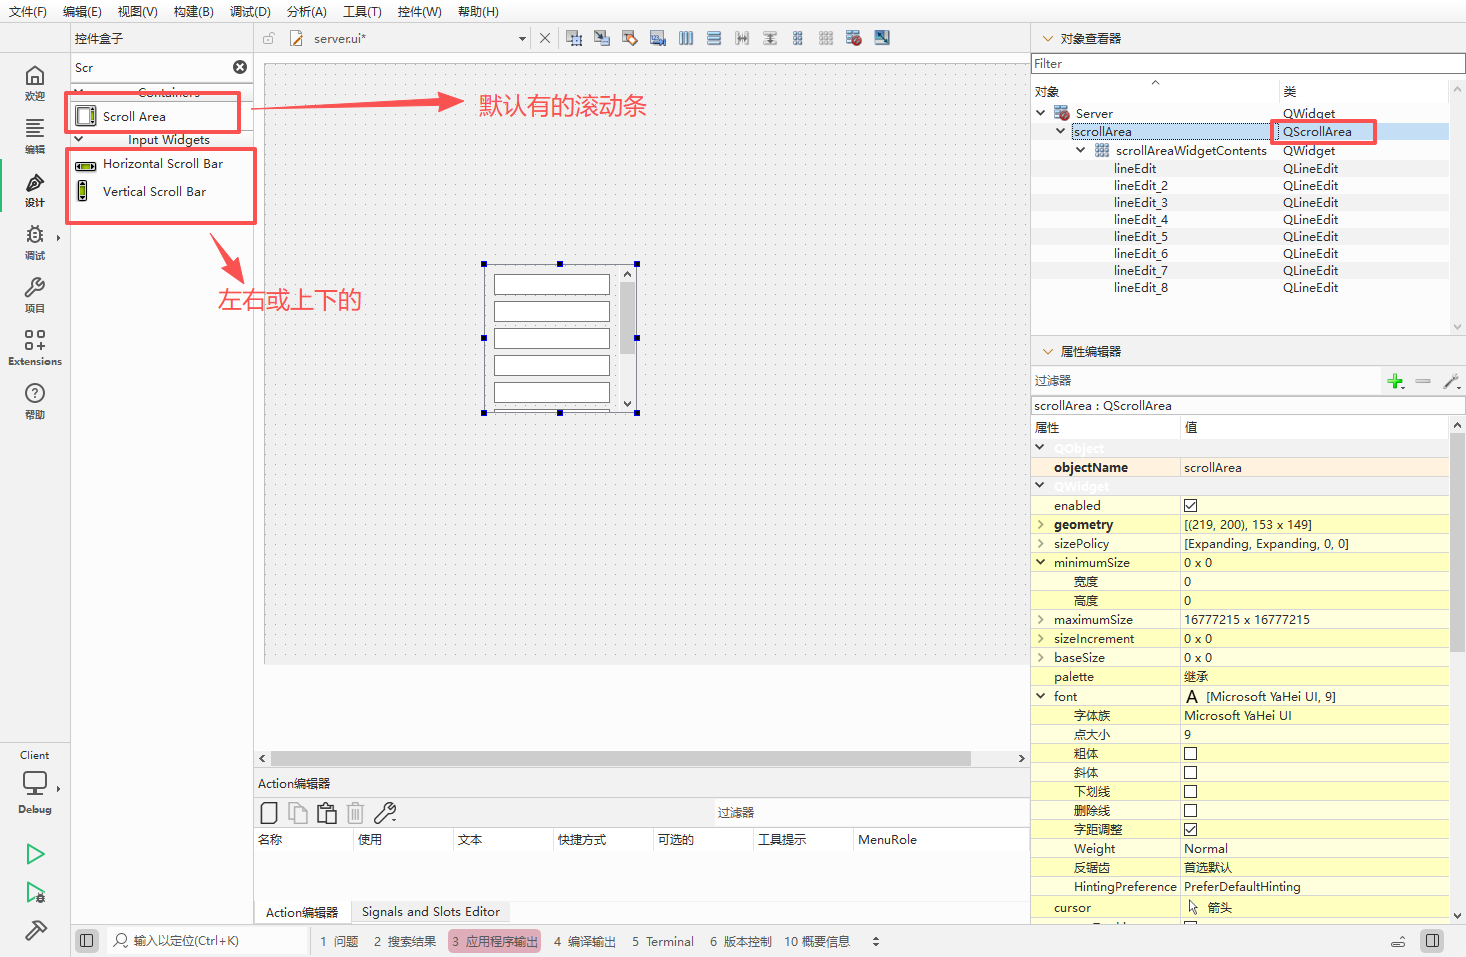
Task: Open the 3 应用程序输出 pane
Action: pyautogui.click(x=494, y=941)
